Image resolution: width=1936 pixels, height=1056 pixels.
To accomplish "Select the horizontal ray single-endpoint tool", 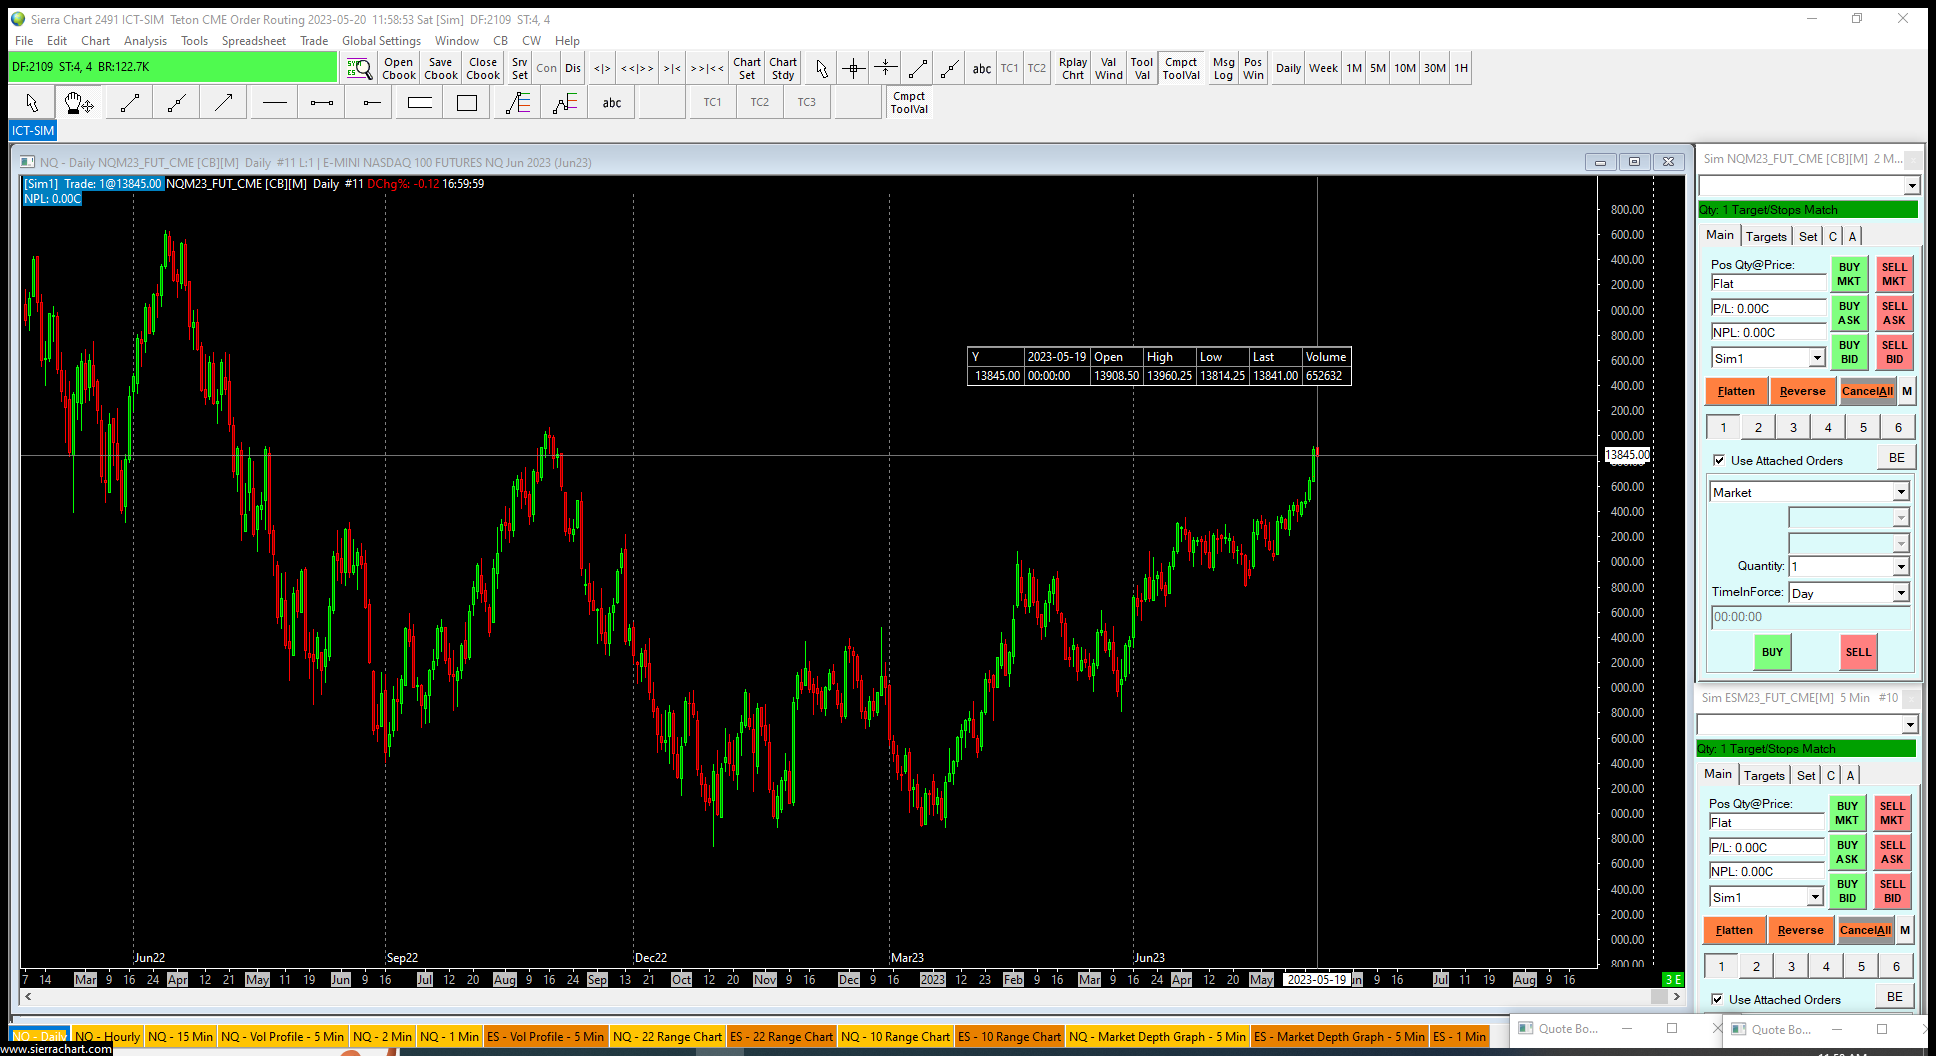I will [370, 102].
